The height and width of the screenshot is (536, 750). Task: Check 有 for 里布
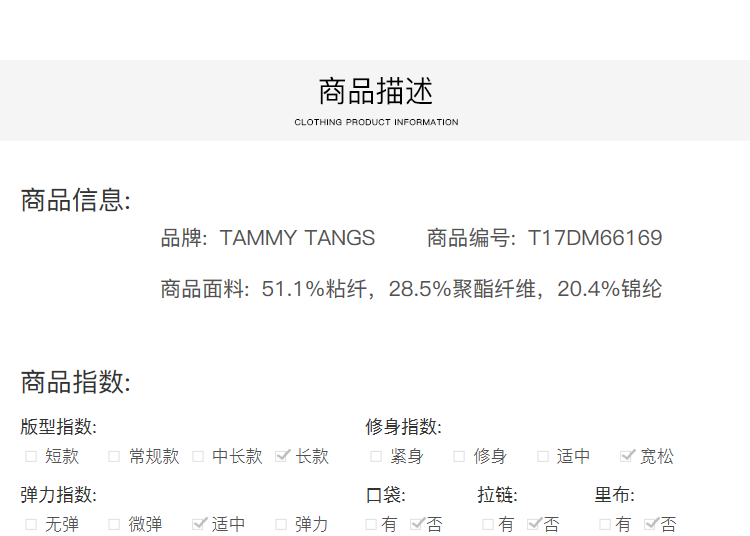point(605,523)
